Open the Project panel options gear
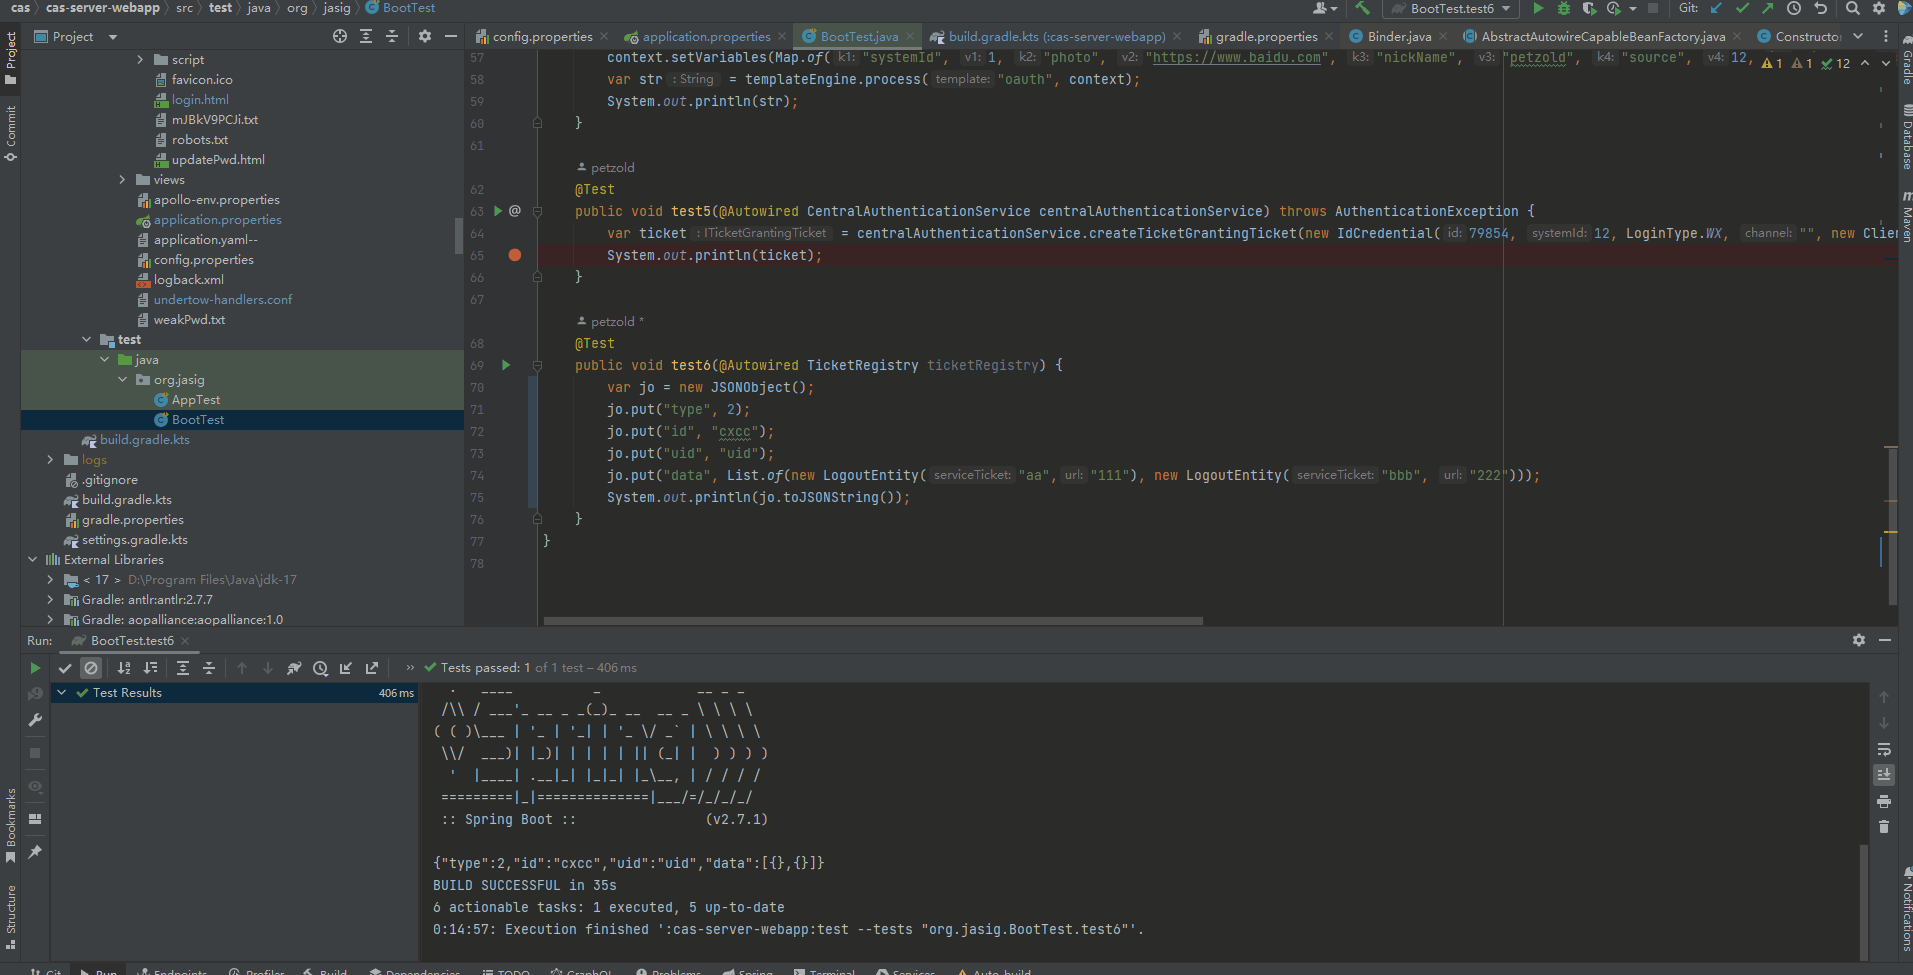1913x975 pixels. 425,36
